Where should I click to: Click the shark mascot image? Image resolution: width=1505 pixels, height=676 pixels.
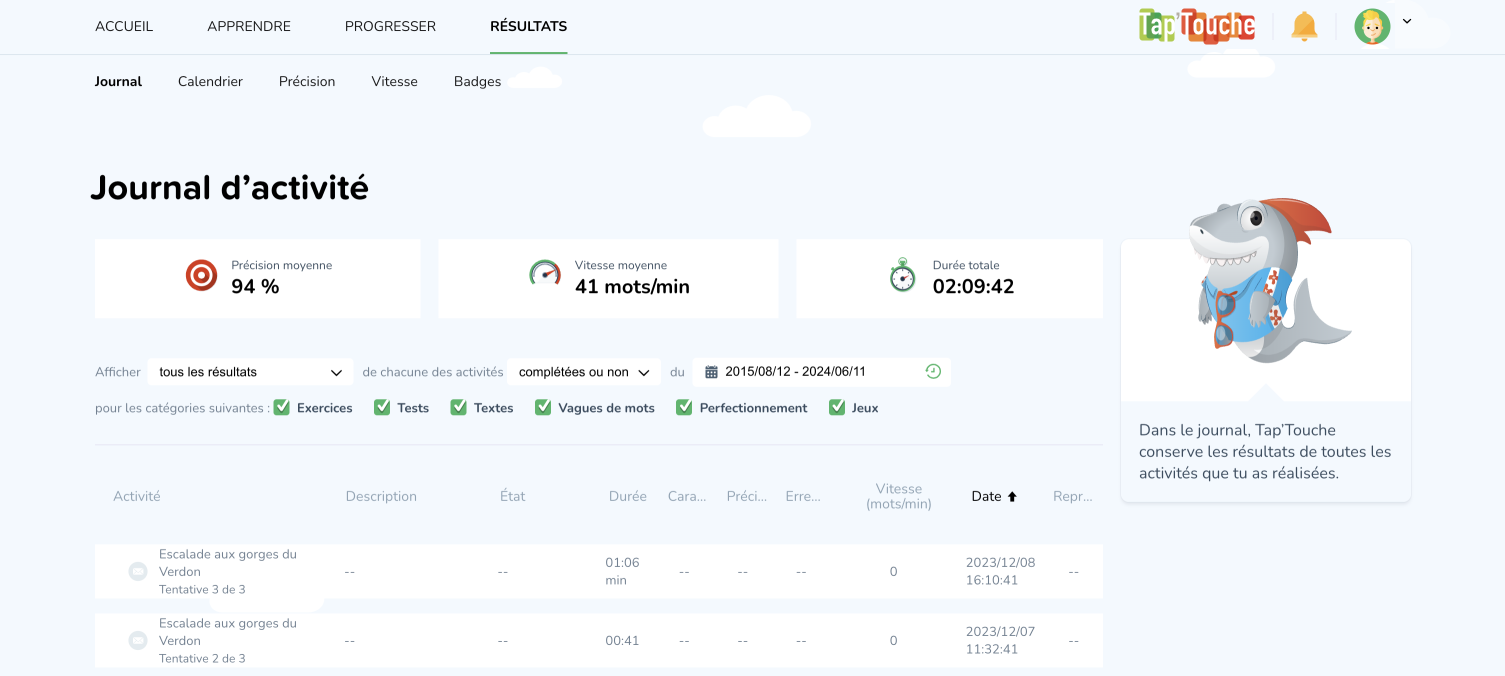[x=1264, y=282]
